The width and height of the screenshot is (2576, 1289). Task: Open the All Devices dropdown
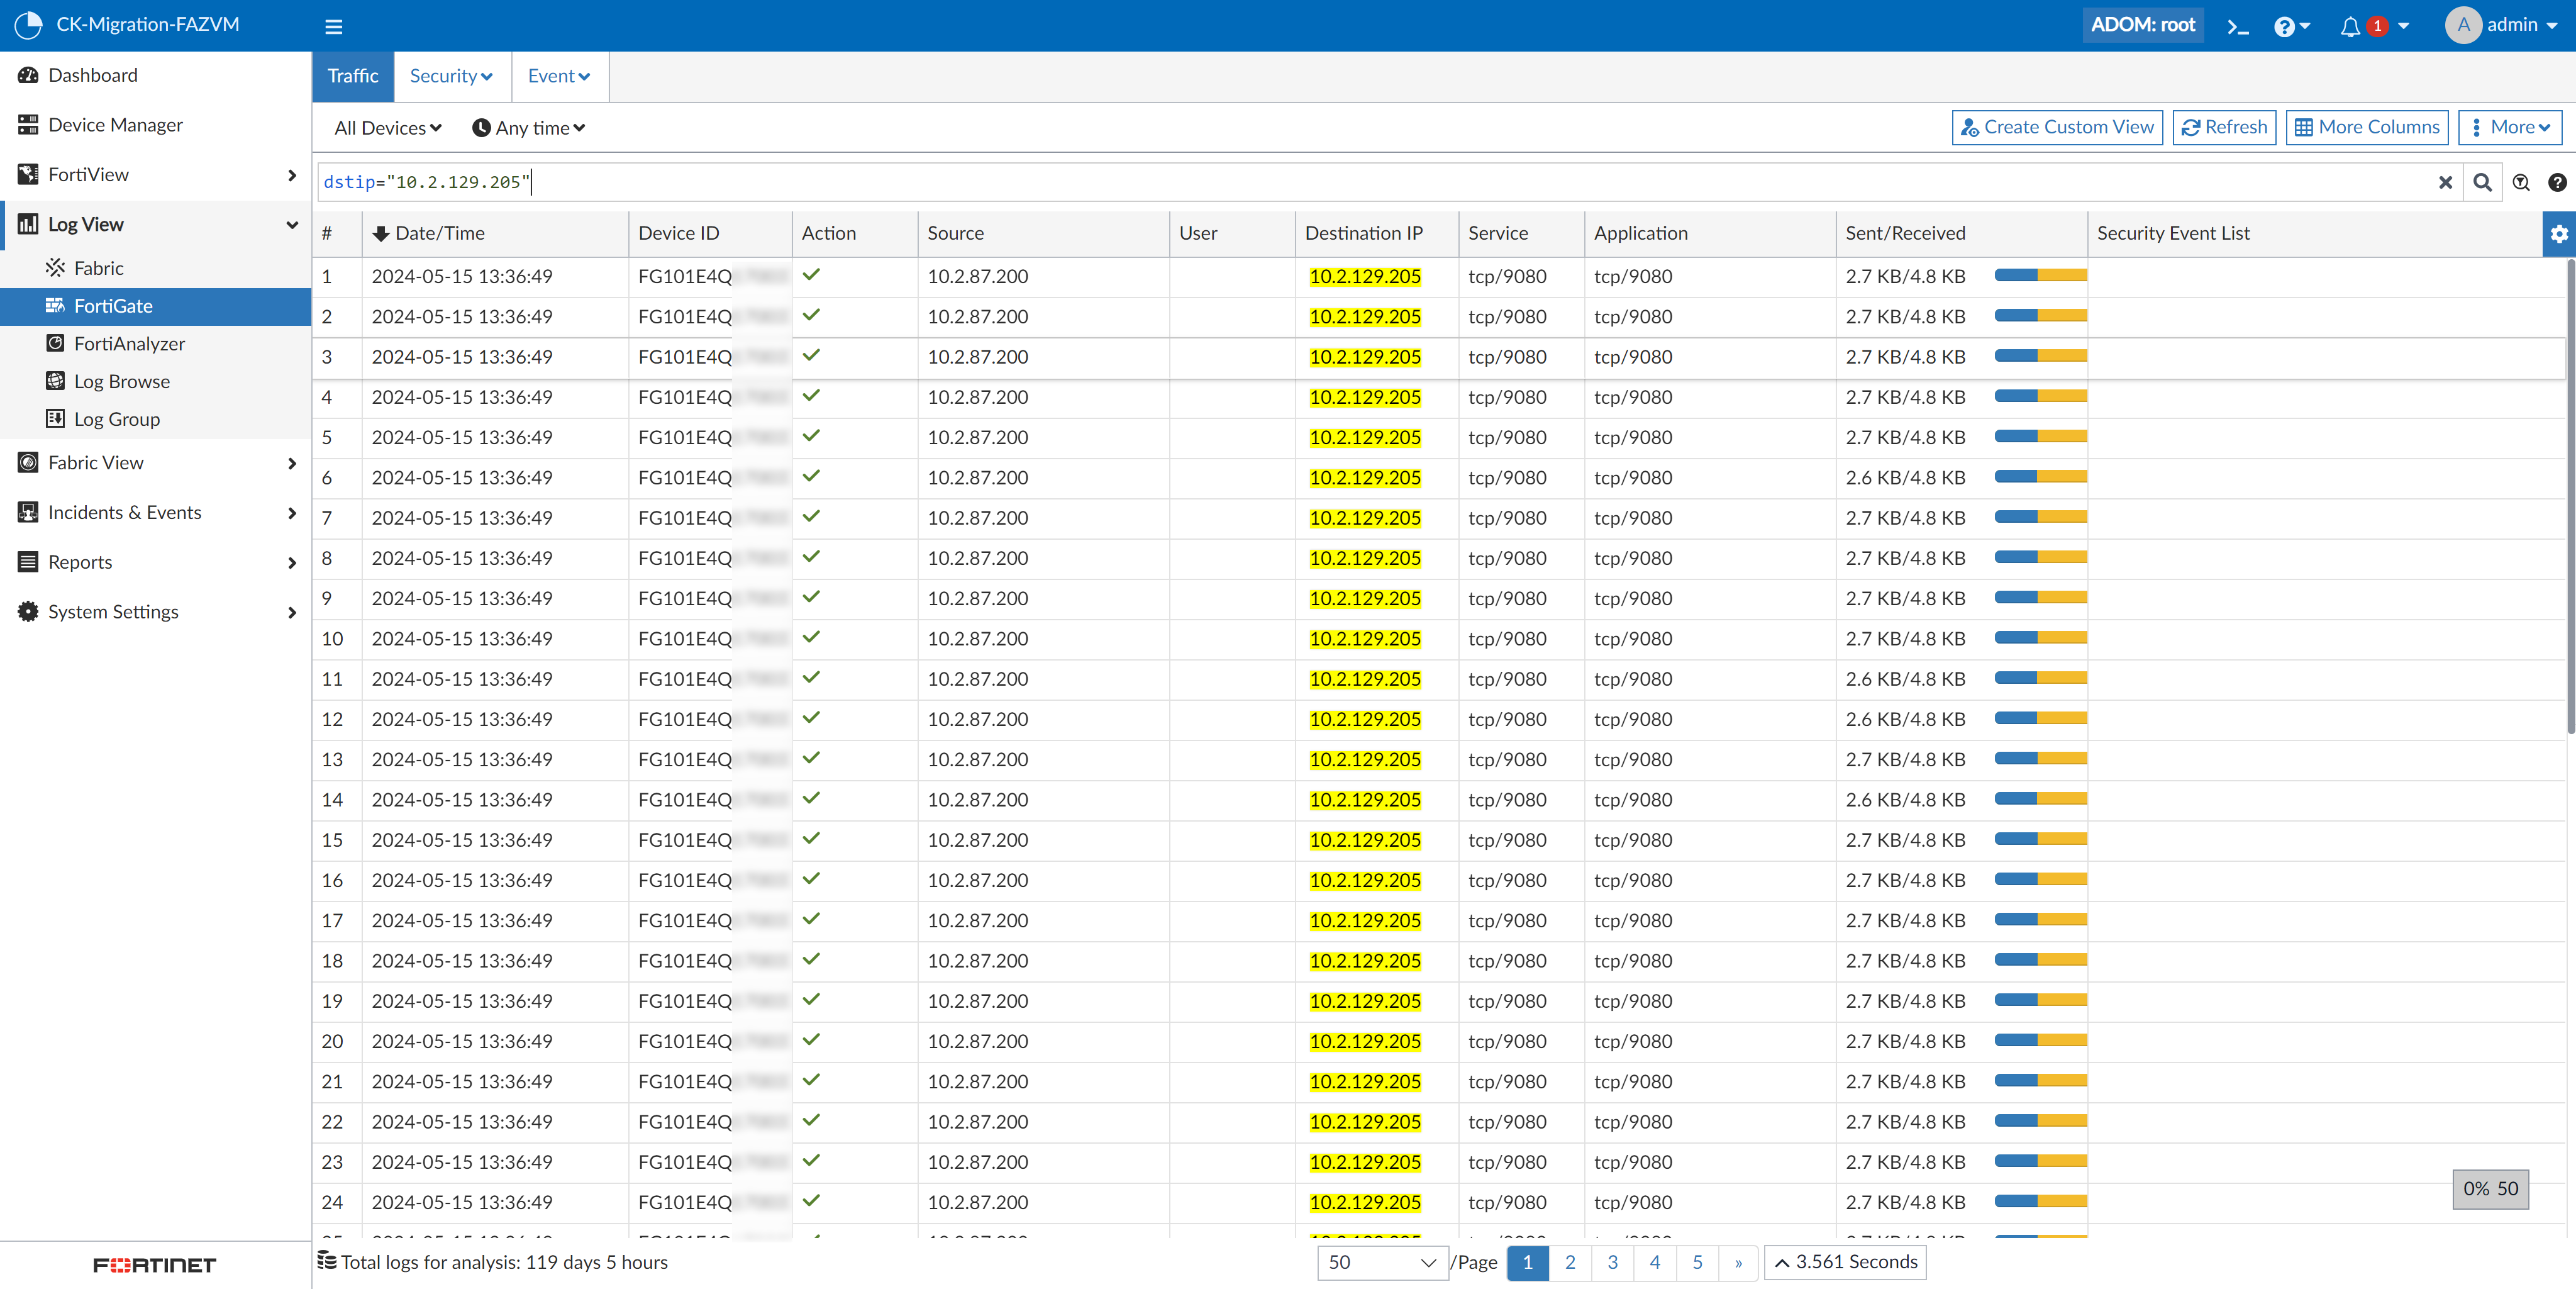click(387, 127)
